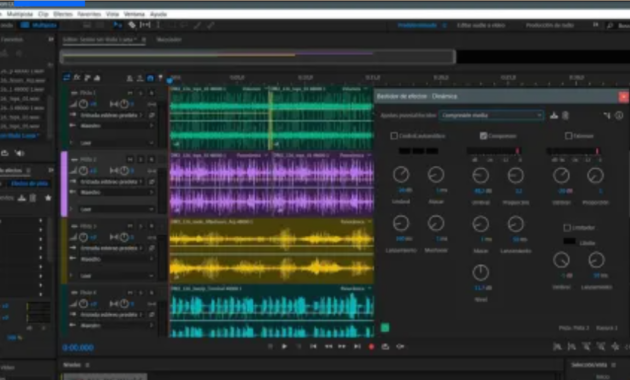The height and width of the screenshot is (380, 630).
Task: Click the red Record transport button
Action: tap(371, 346)
